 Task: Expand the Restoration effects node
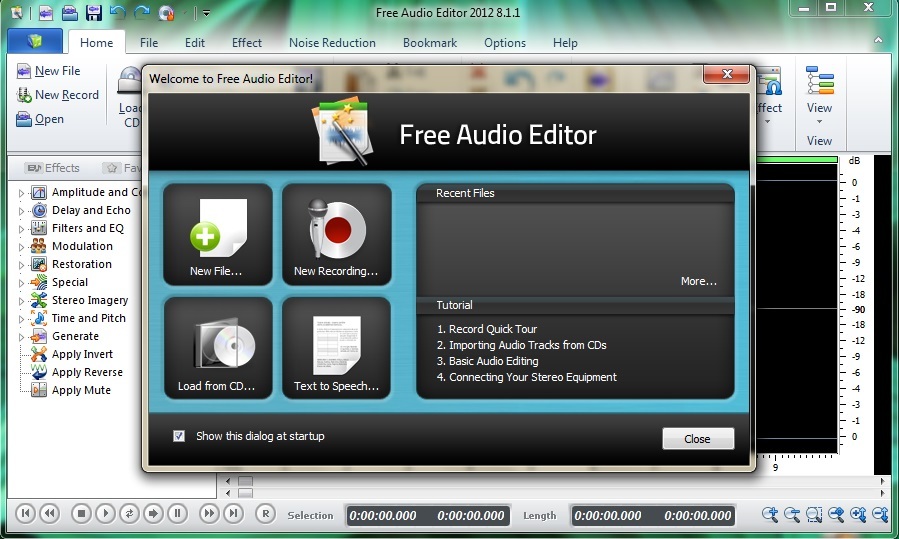coord(21,265)
